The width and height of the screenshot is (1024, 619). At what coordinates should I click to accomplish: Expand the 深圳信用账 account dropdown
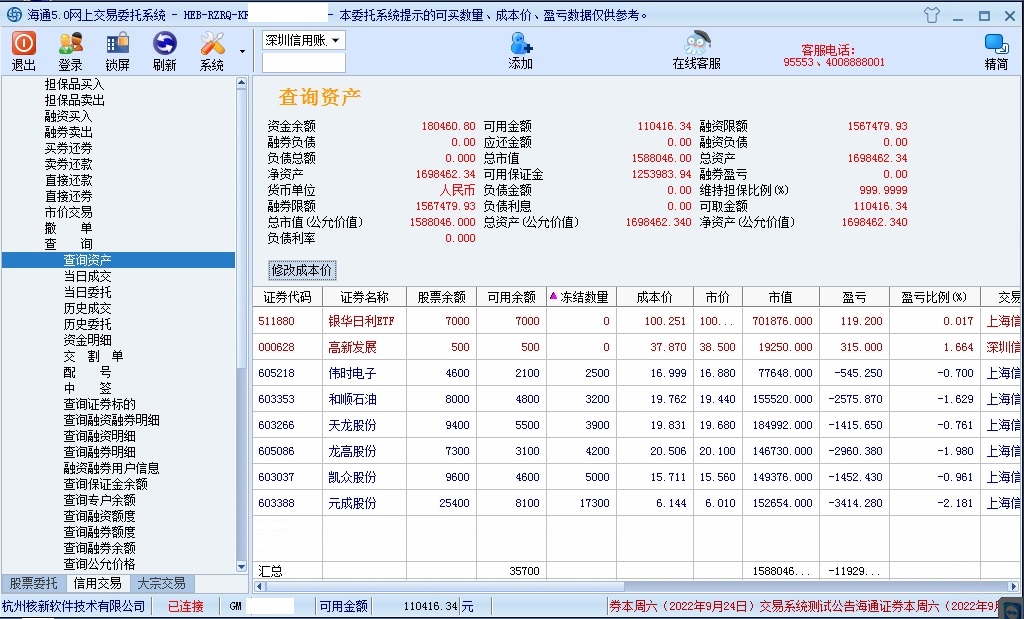(335, 41)
